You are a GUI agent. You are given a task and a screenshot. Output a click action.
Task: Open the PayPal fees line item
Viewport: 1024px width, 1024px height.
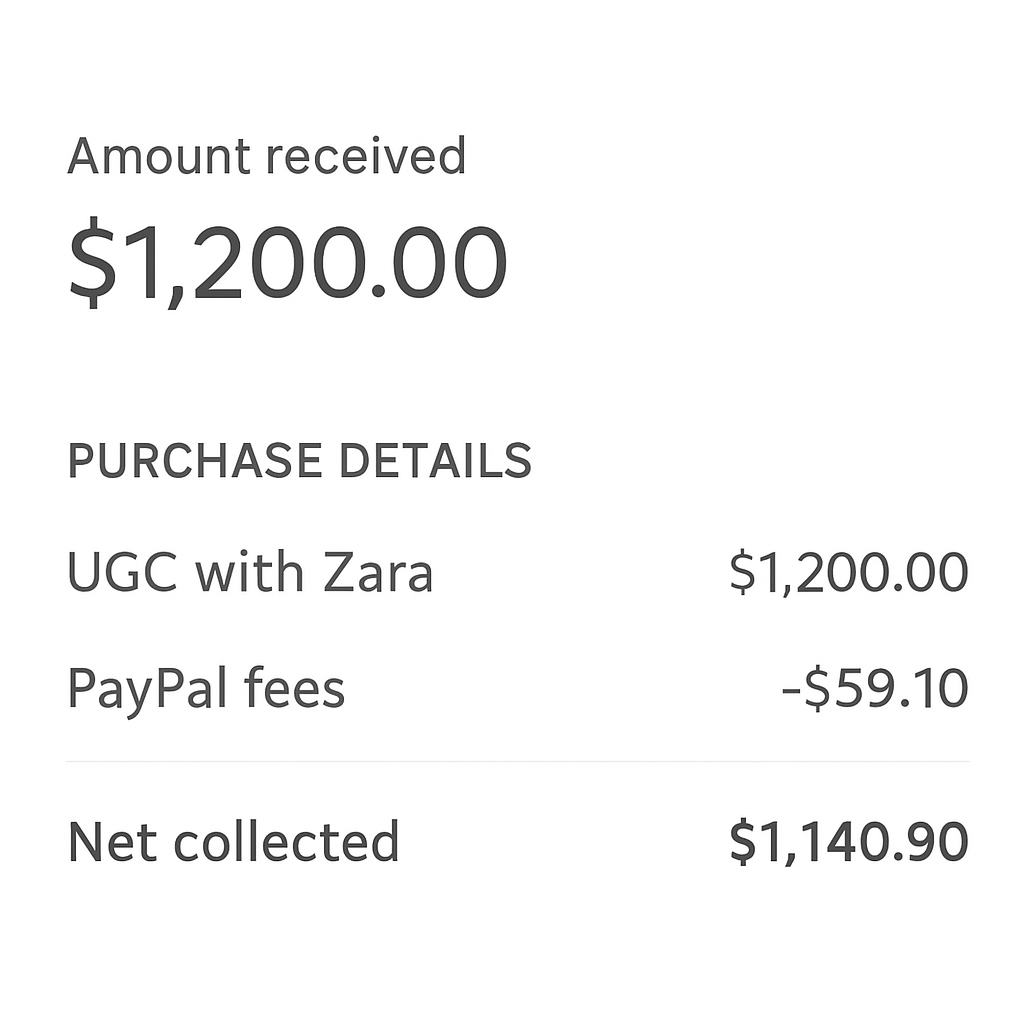206,690
